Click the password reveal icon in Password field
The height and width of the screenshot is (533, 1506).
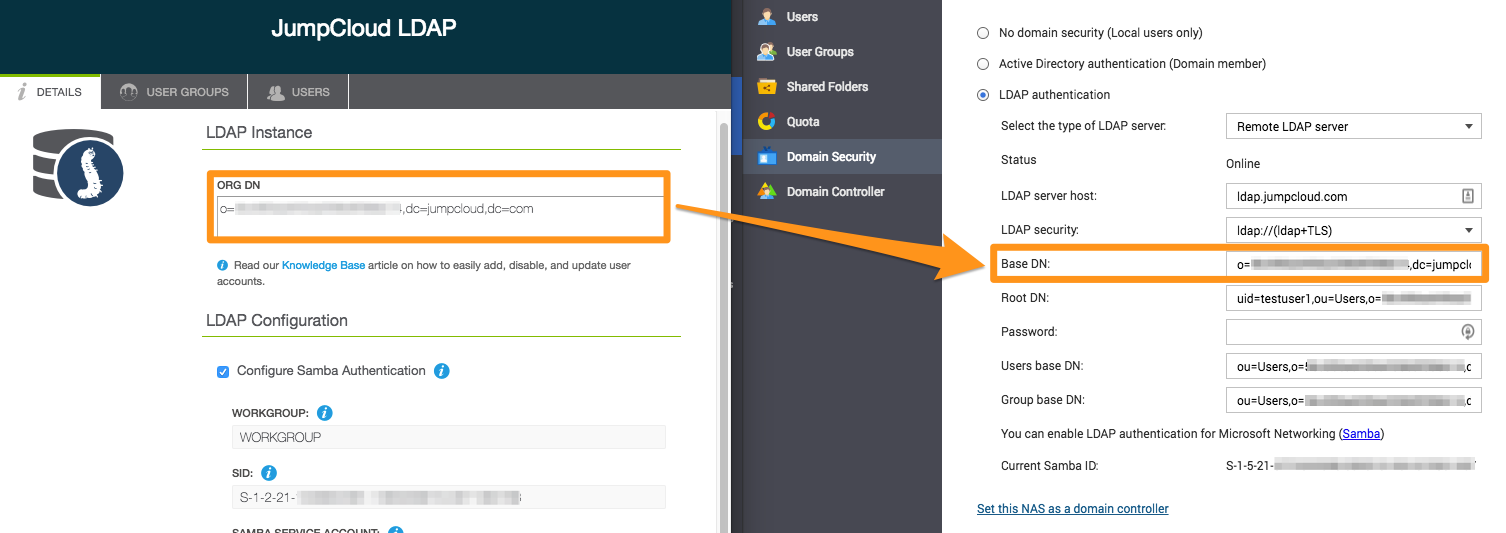pos(1468,332)
